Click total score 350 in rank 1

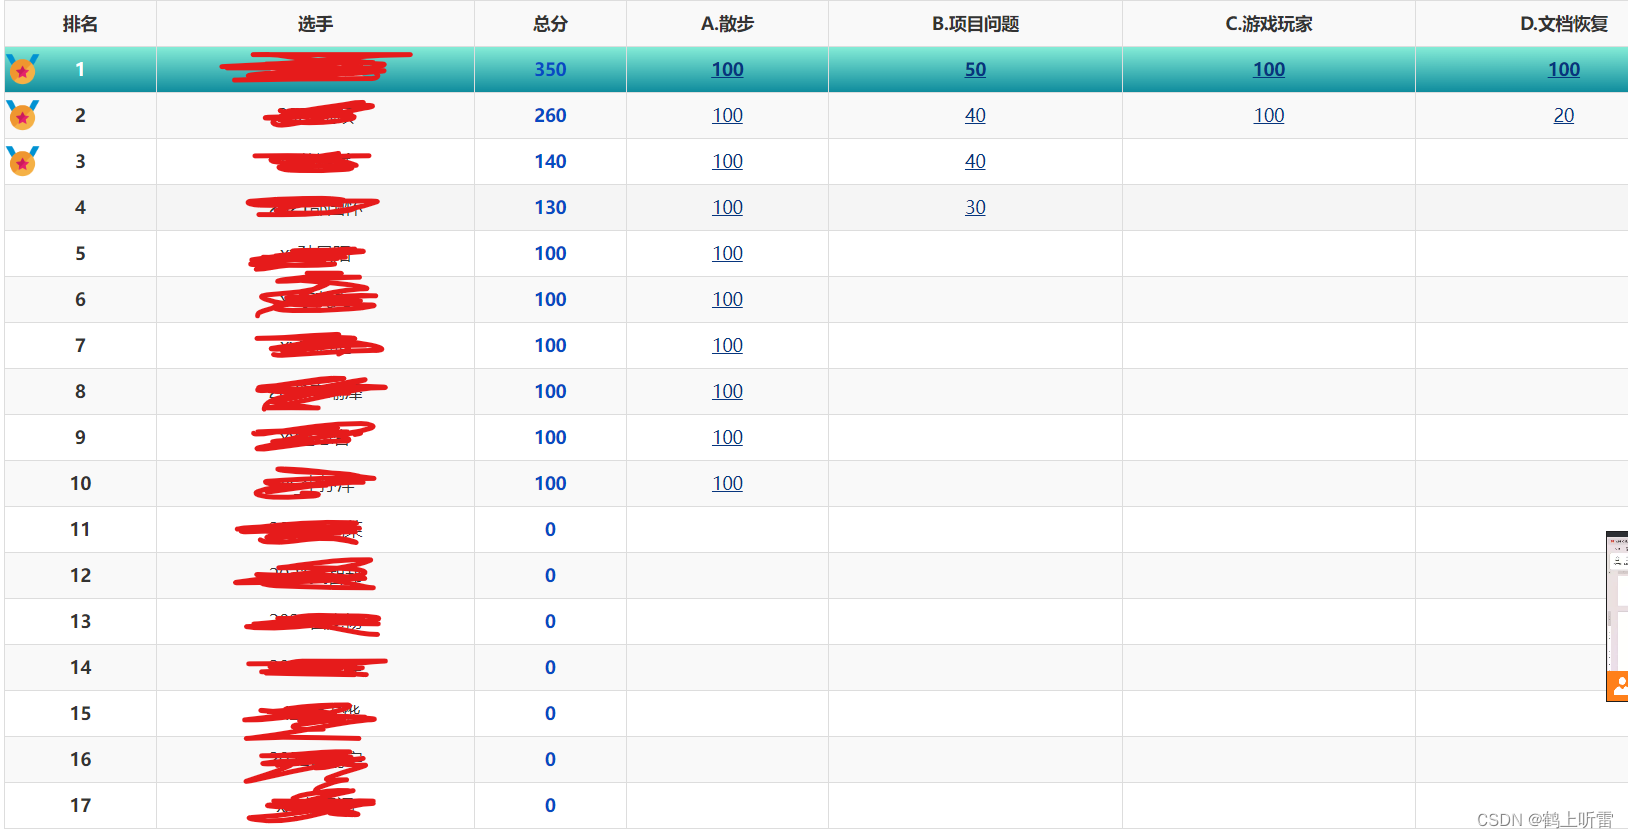tap(550, 69)
